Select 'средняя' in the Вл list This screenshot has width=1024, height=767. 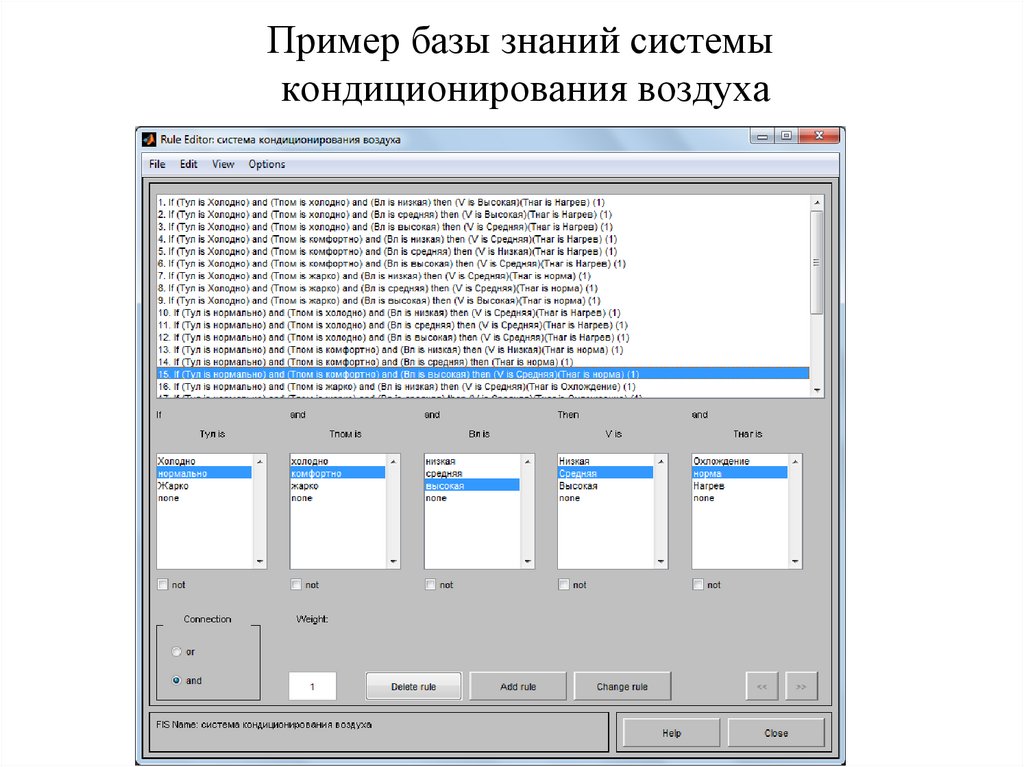[472, 474]
